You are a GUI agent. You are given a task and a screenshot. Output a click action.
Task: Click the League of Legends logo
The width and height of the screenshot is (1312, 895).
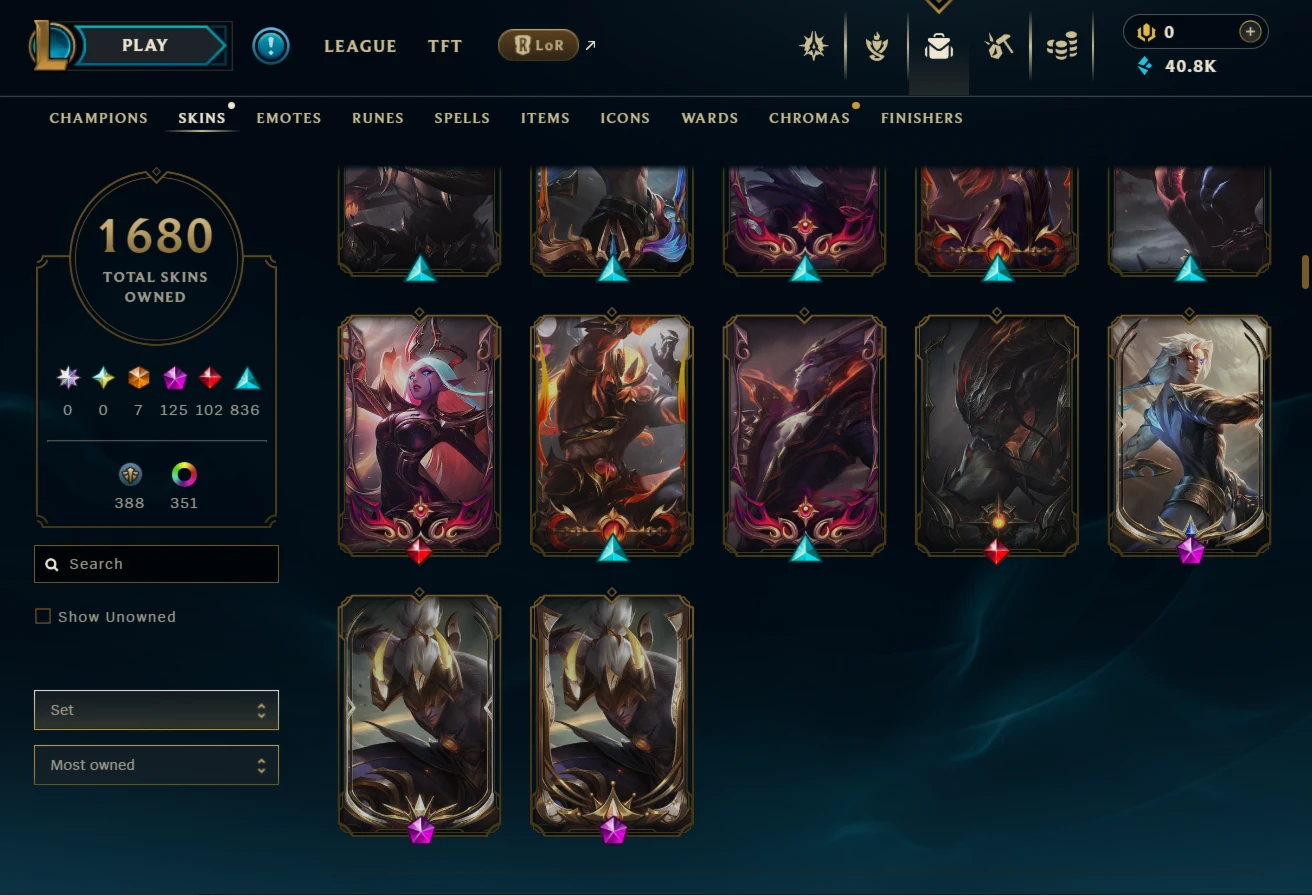point(51,46)
